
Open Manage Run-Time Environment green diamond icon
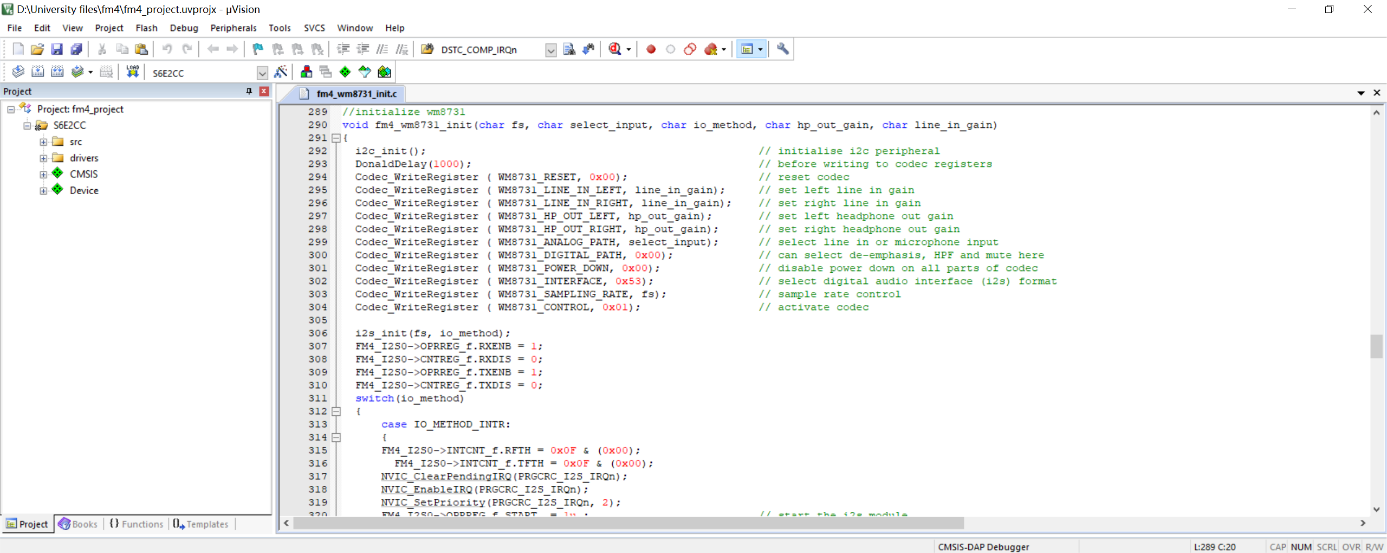click(345, 72)
